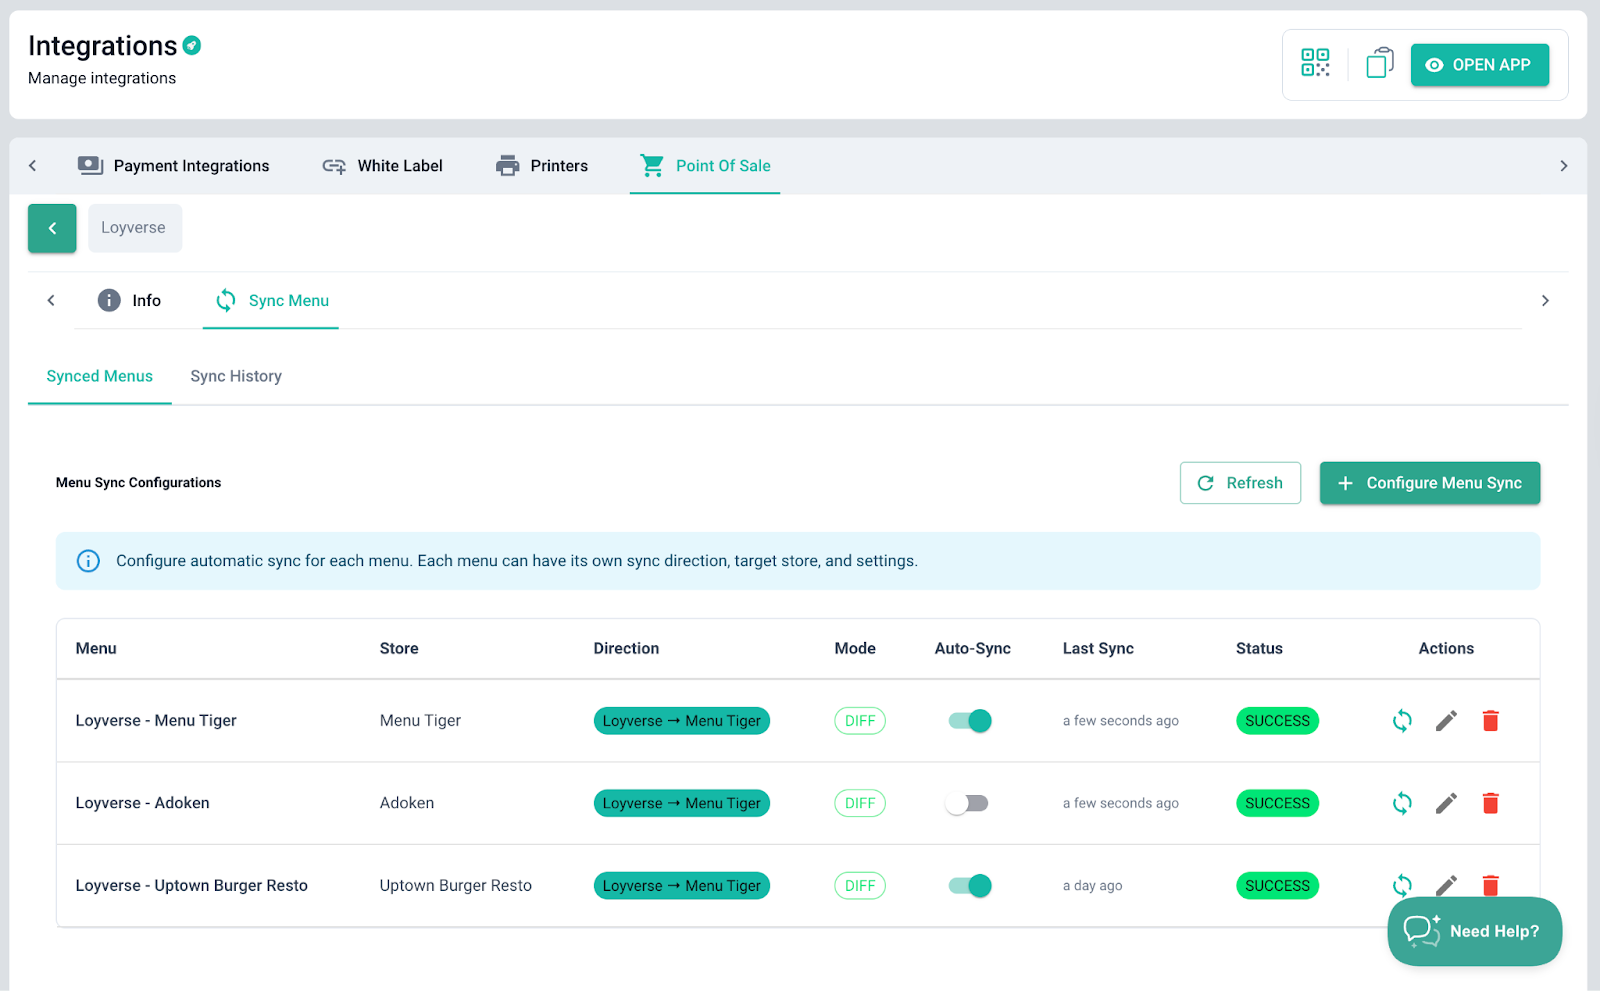1600x991 pixels.
Task: Edit the Uptown Burger Resto sync configuration
Action: point(1446,885)
